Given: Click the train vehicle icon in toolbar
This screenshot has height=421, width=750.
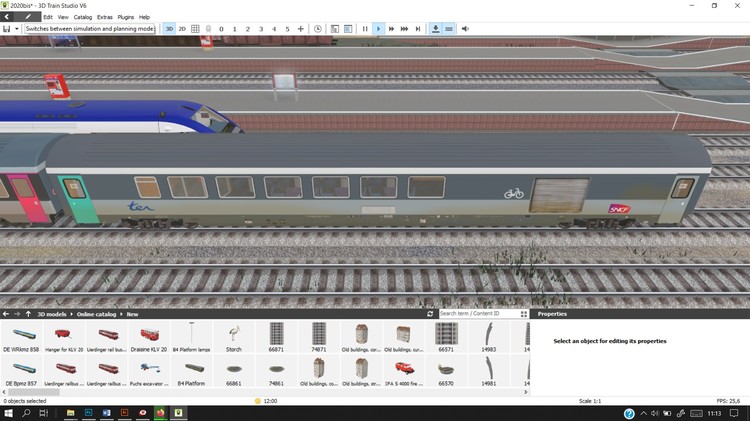Looking at the screenshot, I should pos(208,29).
